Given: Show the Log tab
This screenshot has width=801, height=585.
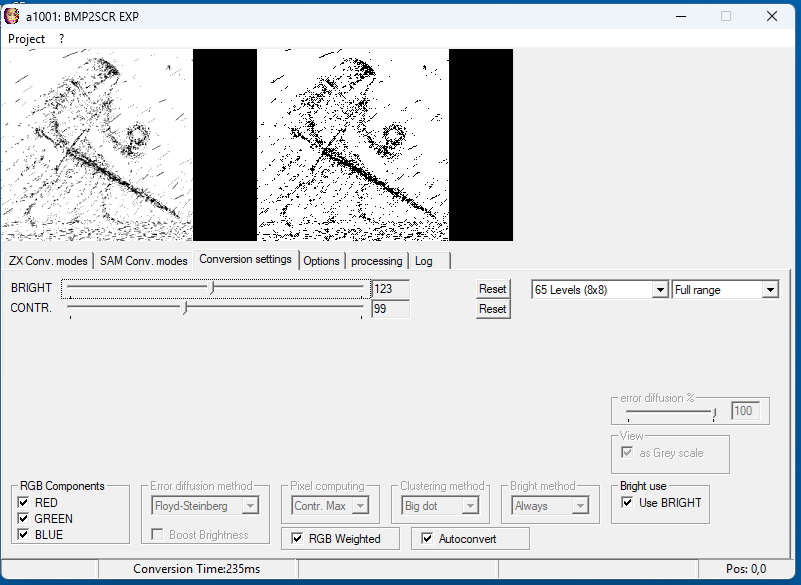Looking at the screenshot, I should point(424,261).
